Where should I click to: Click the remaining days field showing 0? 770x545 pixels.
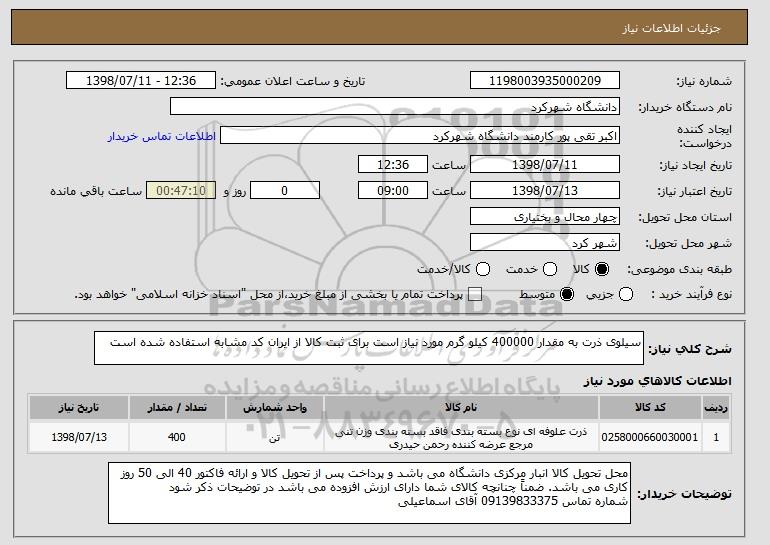[285, 191]
